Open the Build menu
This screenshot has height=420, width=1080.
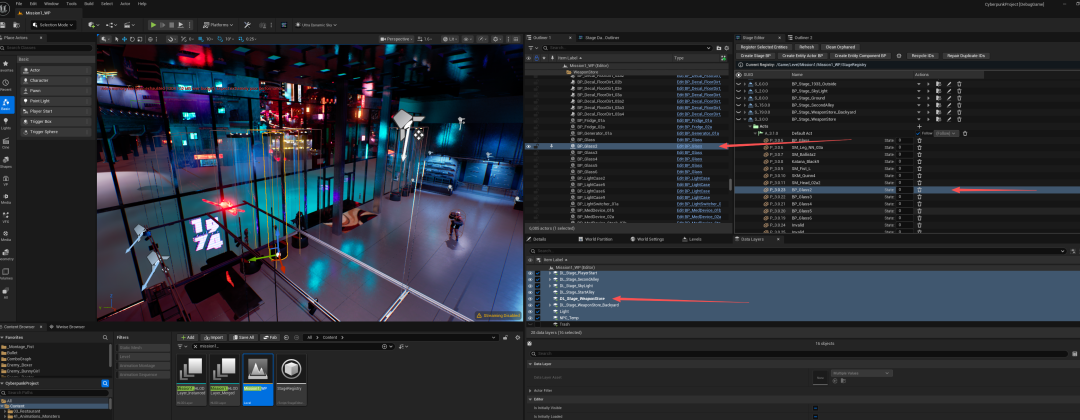pos(89,3)
